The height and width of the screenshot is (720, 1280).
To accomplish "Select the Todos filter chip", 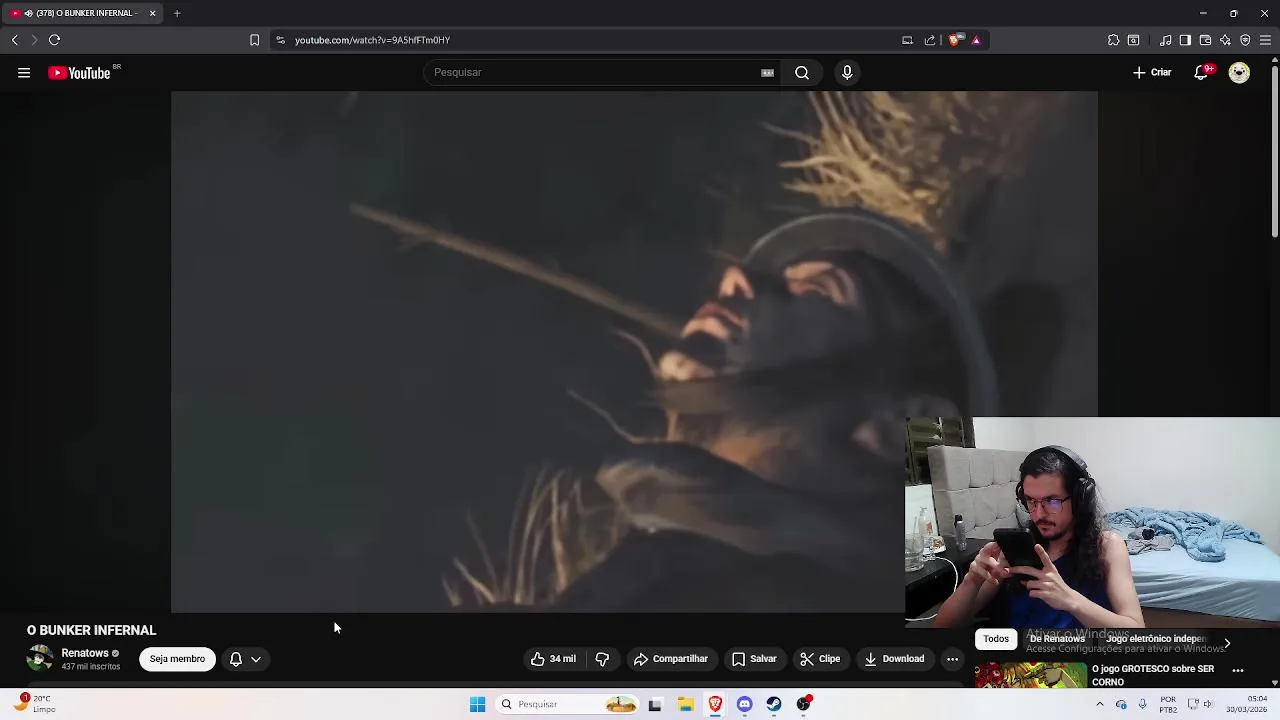I will 996,639.
